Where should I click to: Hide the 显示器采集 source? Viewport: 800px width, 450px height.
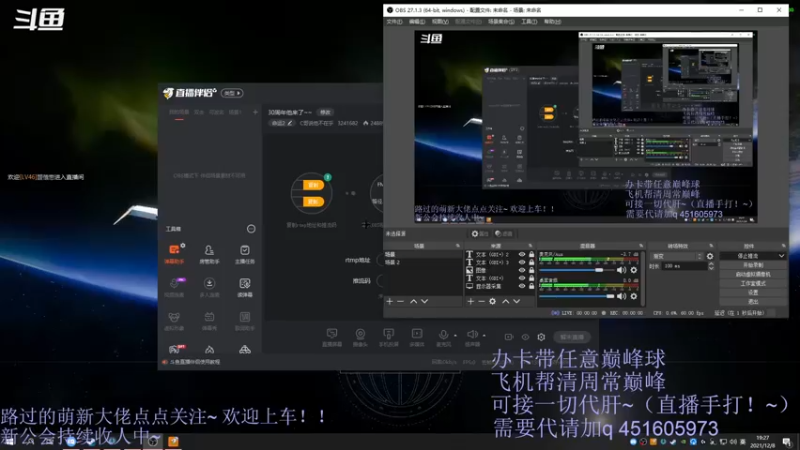coord(521,286)
